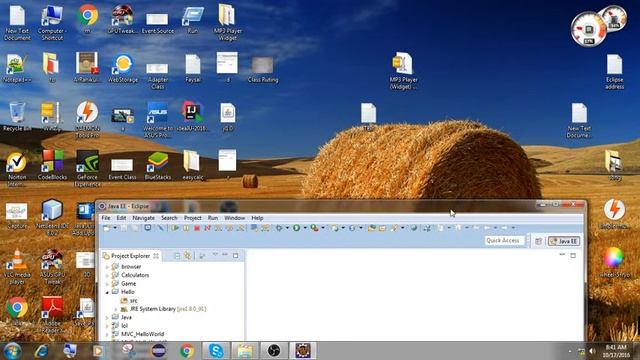Select the src folder under Hello
Screen dimensions: 640x360
tap(133, 301)
